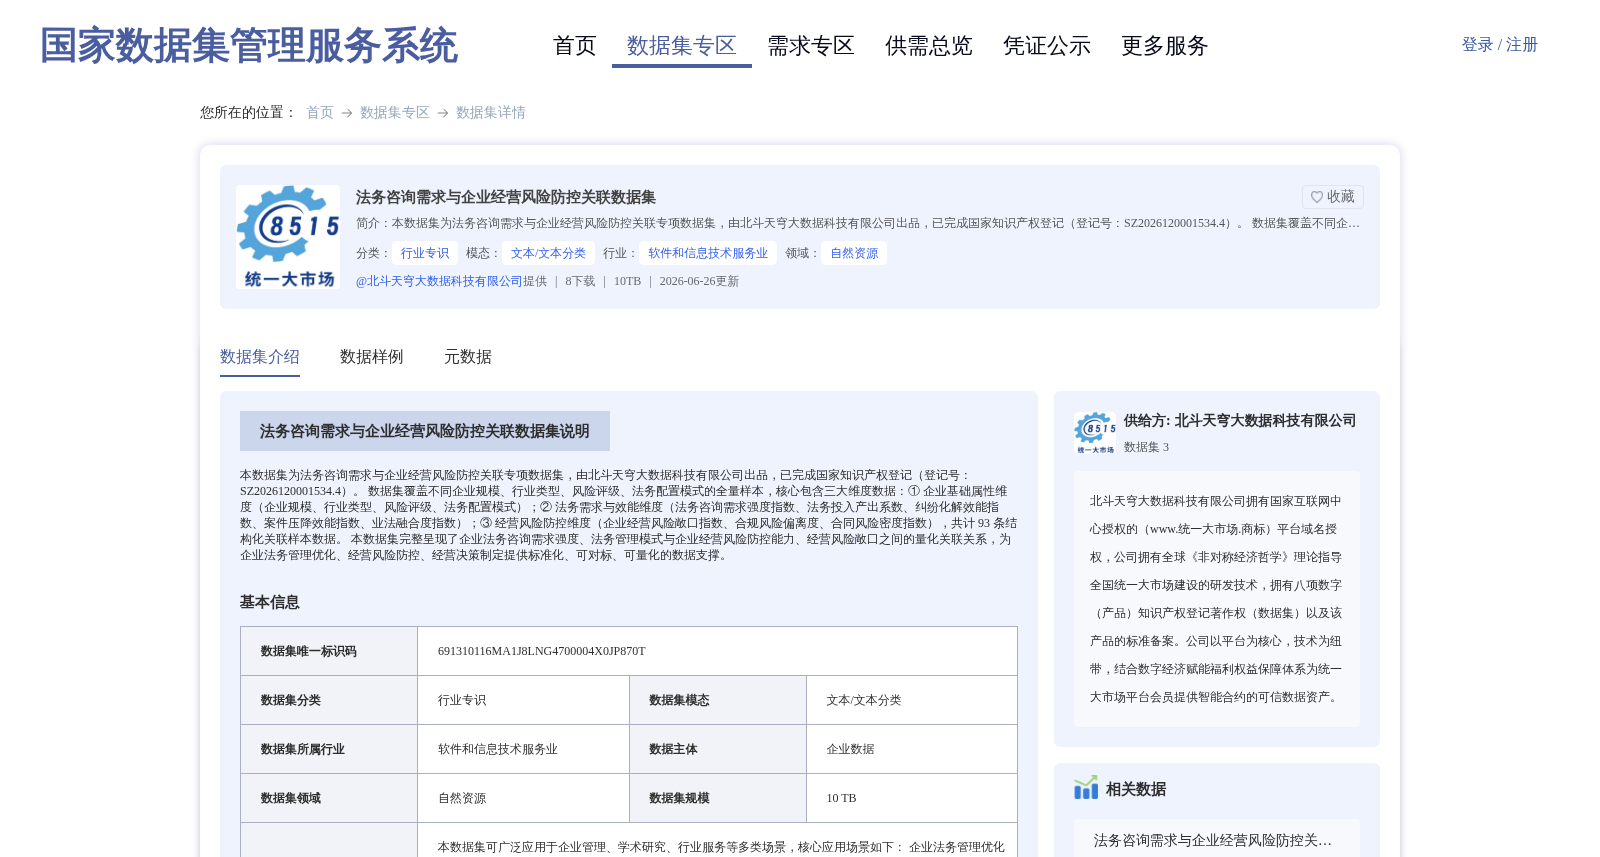Click the heart icon on 收藏 button
Image resolution: width=1600 pixels, height=857 pixels.
pos(1317,197)
